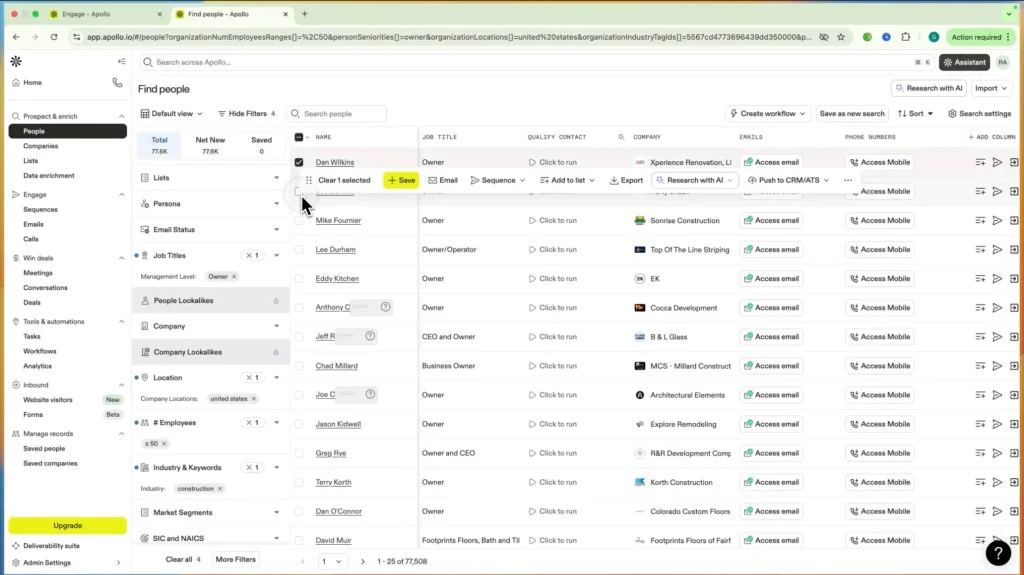The height and width of the screenshot is (575, 1024).
Task: Click the yellow Upgrade button
Action: pyautogui.click(x=67, y=525)
